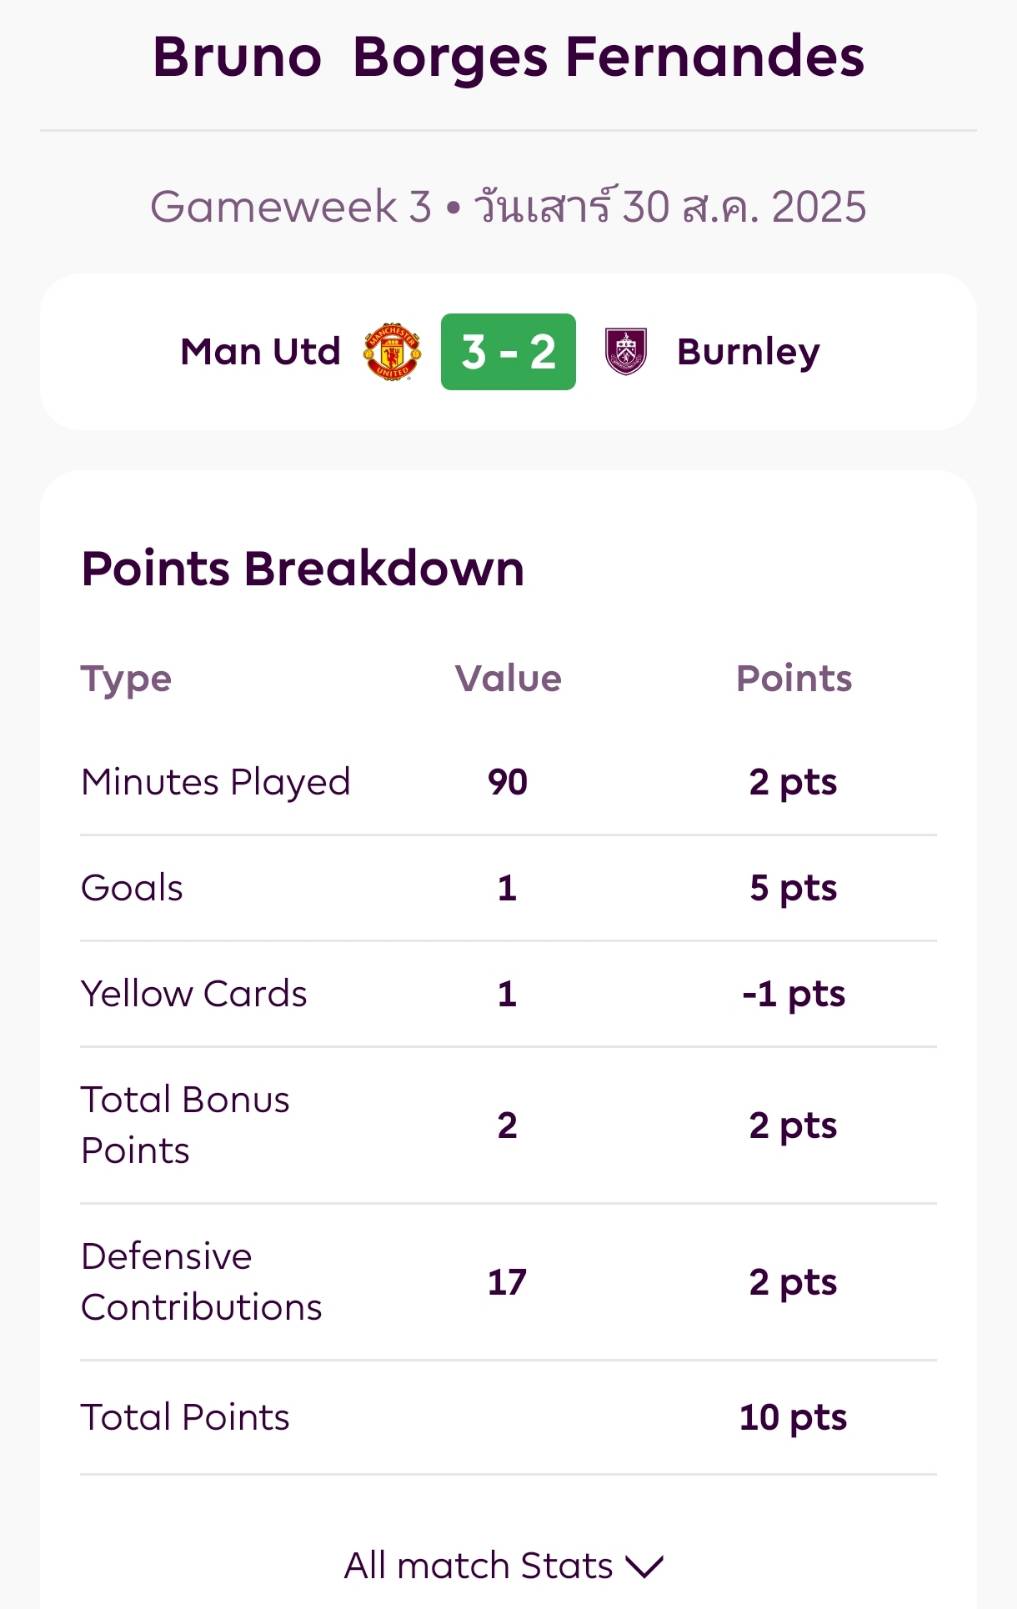Click the 10 pts total points value

coord(793,1417)
